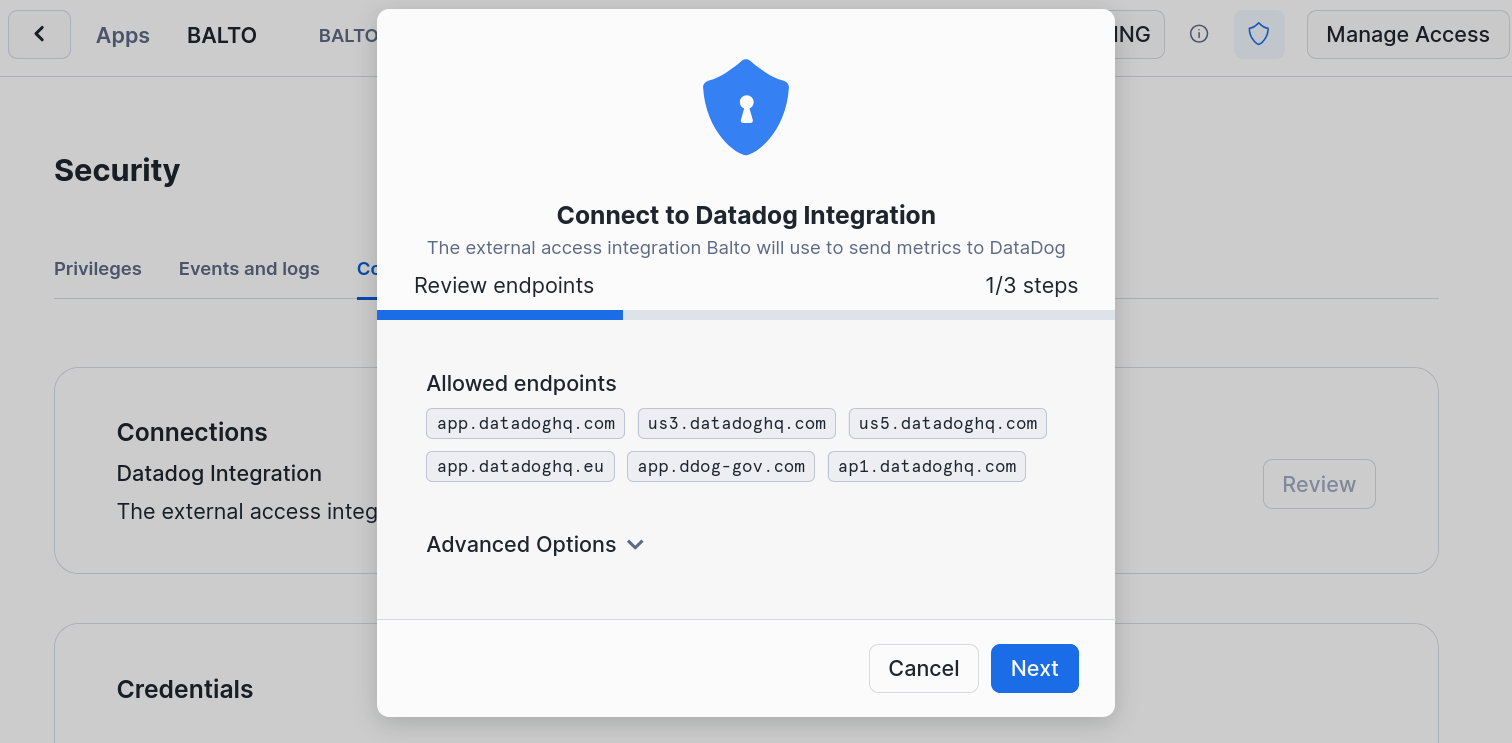Image resolution: width=1512 pixels, height=743 pixels.
Task: Switch to Events and logs tab
Action: [249, 269]
